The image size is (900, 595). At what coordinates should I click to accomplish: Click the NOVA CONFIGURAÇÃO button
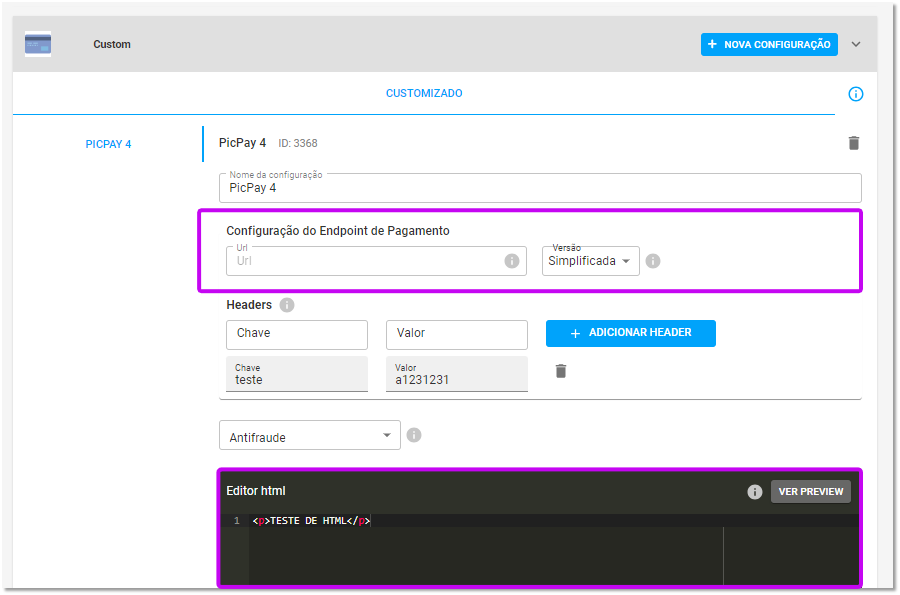tap(769, 44)
